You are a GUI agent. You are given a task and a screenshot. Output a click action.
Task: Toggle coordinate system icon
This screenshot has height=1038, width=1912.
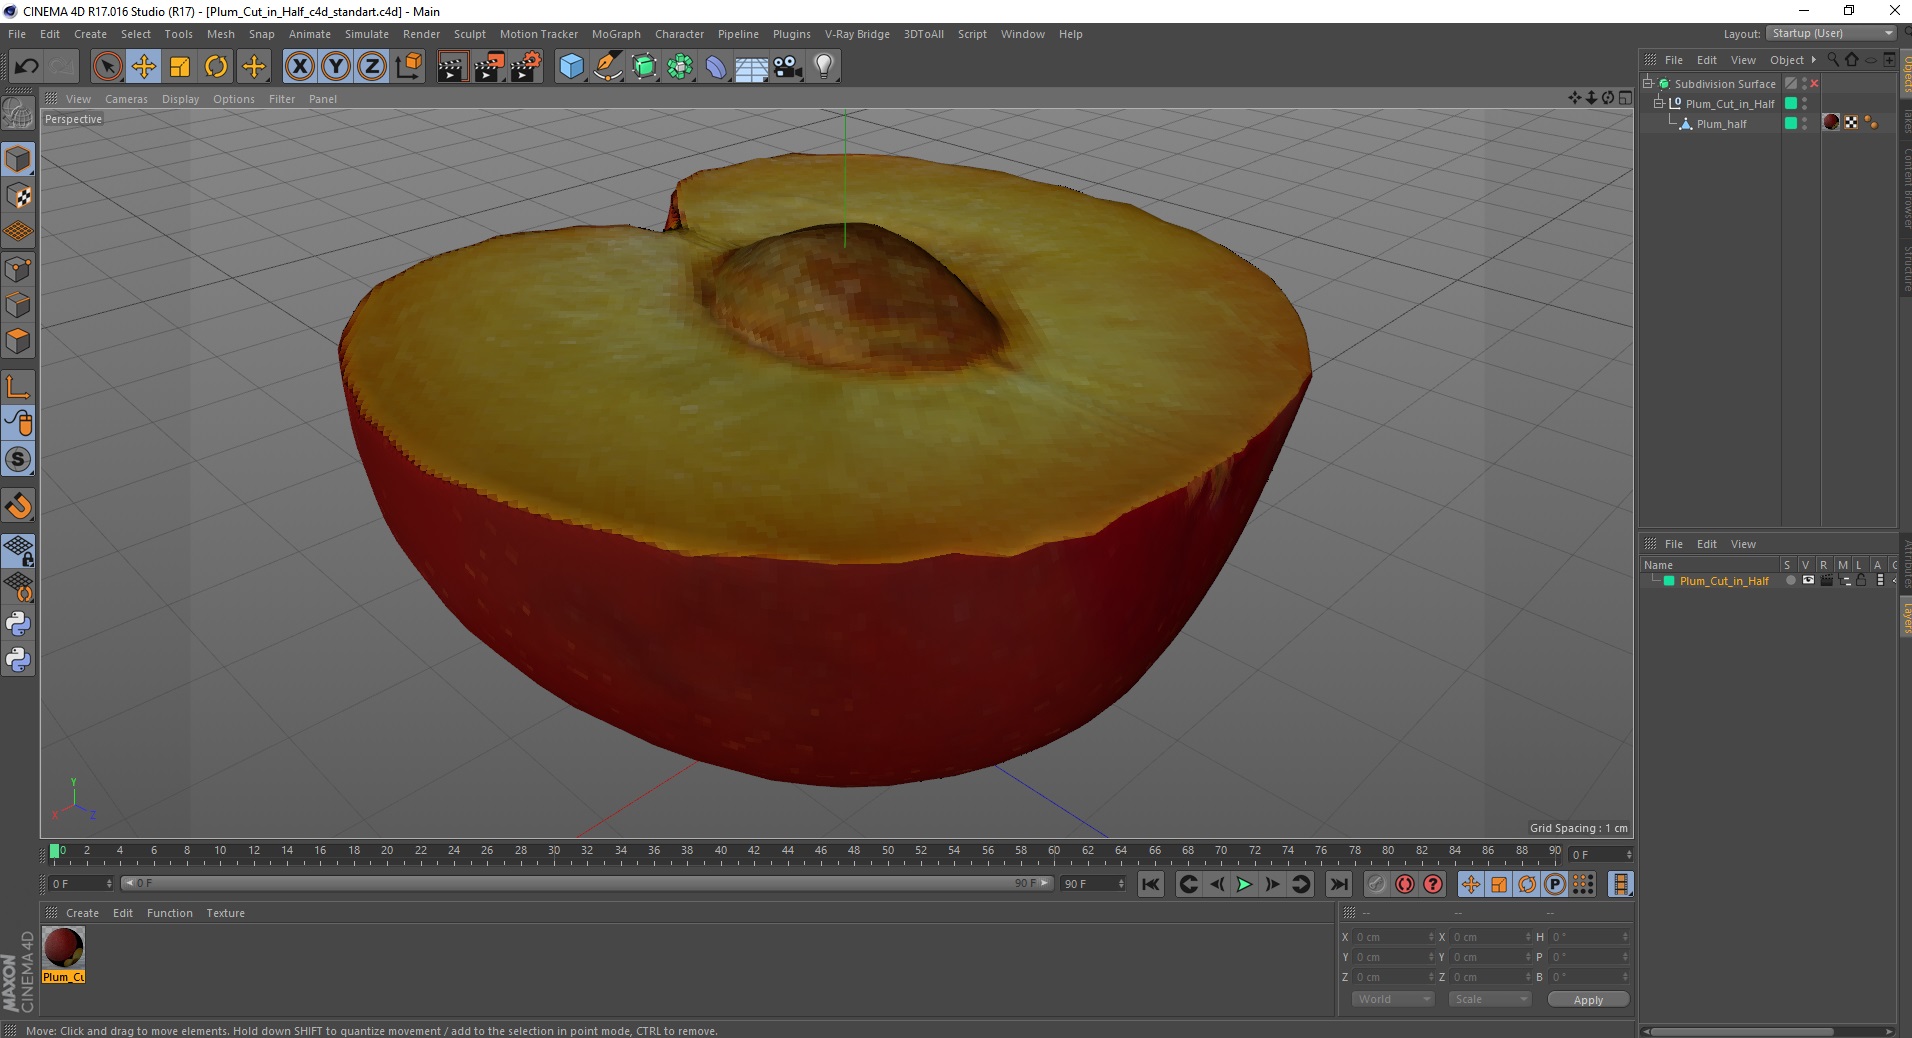tap(408, 67)
